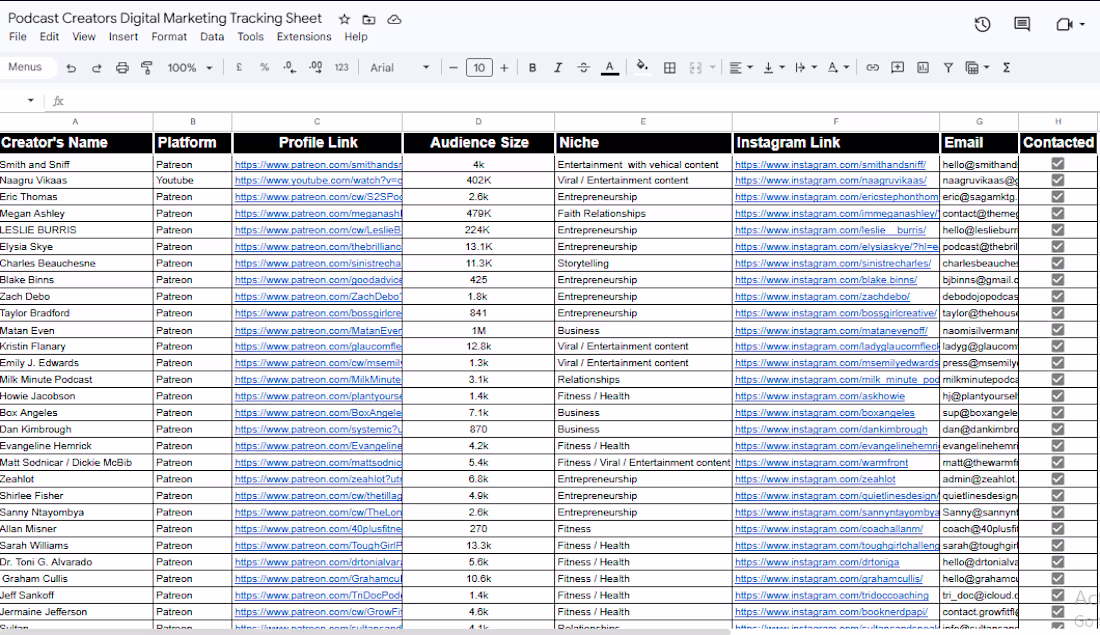
Task: Increase decimal places button
Action: [x=316, y=67]
